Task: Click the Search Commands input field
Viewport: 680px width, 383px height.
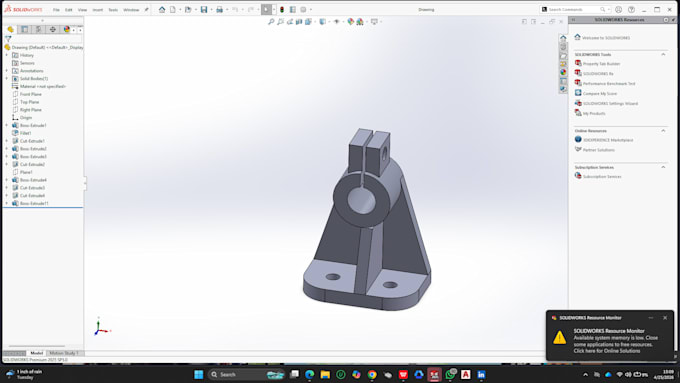Action: (x=574, y=10)
